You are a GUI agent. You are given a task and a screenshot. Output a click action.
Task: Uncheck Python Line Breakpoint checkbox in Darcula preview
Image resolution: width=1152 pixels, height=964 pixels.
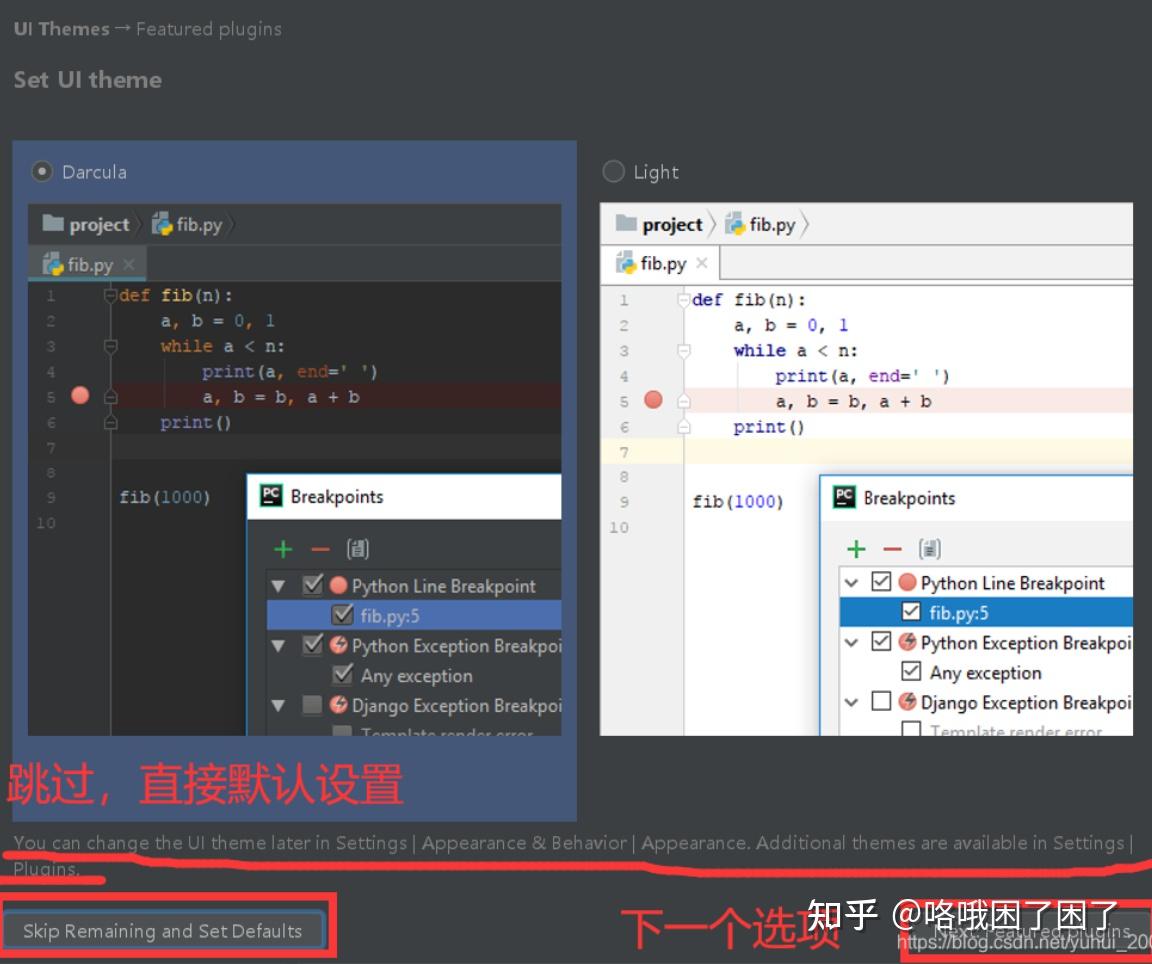(313, 585)
